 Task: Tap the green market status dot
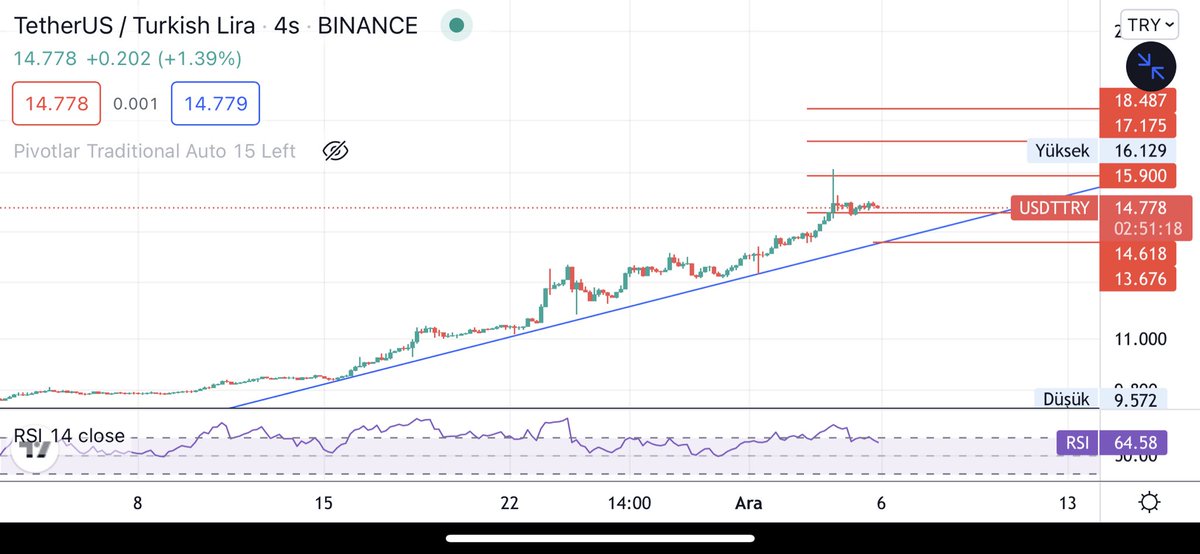point(457,26)
